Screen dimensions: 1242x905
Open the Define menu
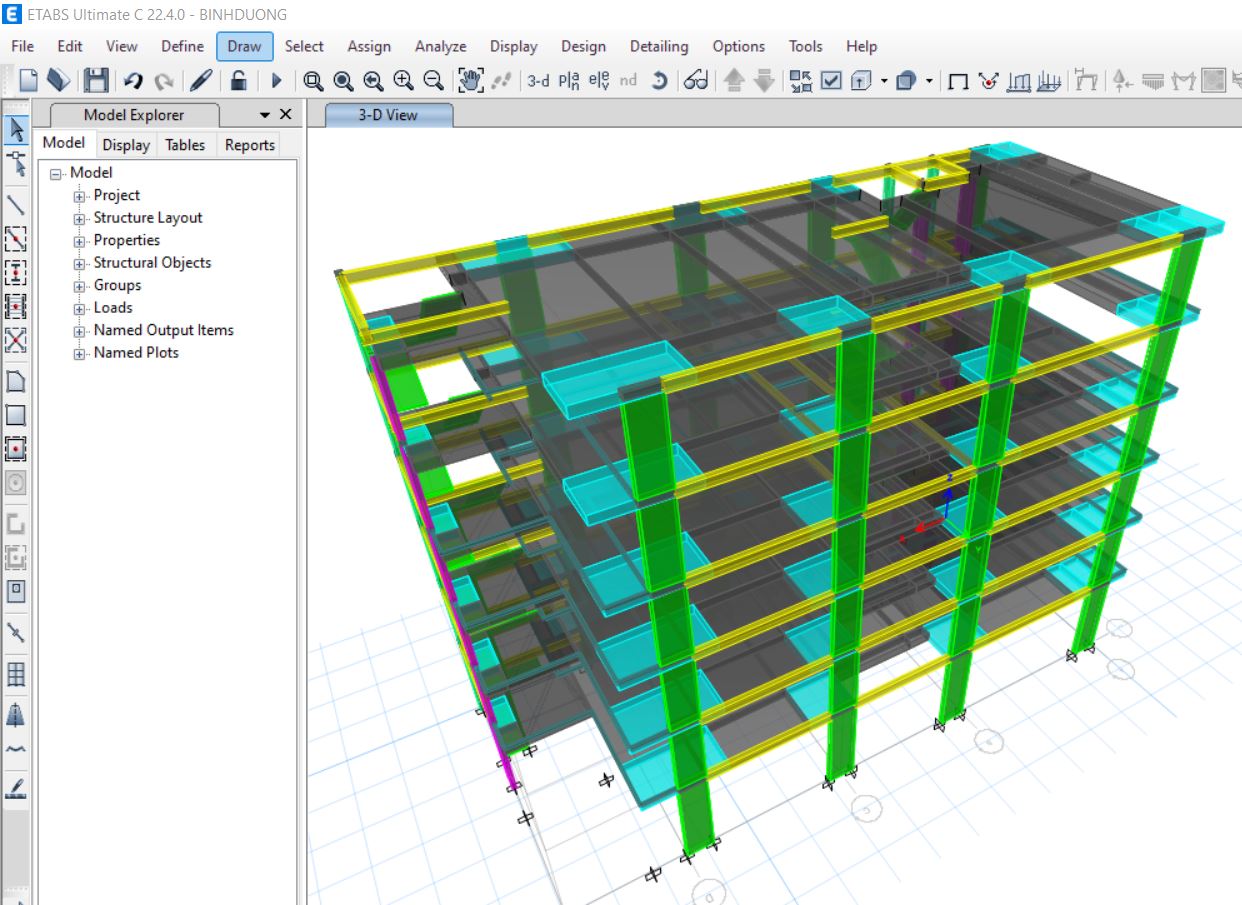182,46
